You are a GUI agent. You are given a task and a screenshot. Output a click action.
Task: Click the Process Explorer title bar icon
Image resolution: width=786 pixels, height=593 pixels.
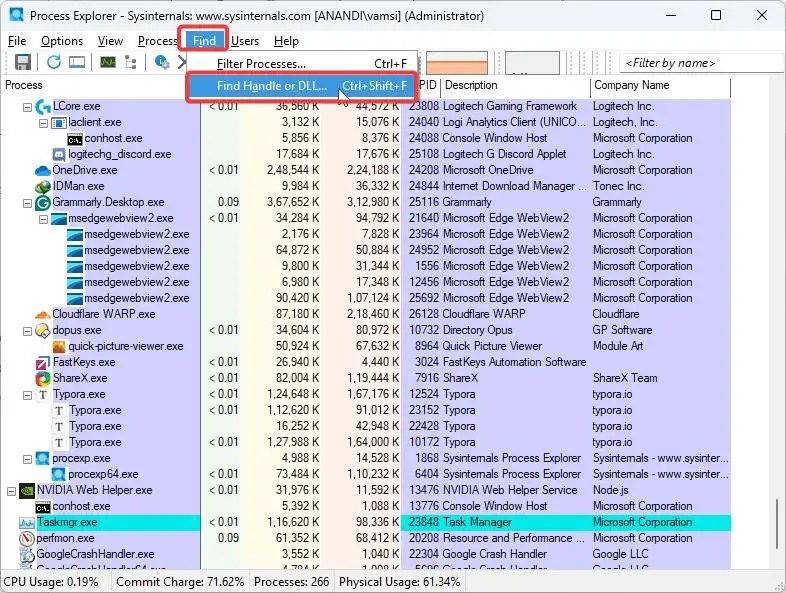coord(17,15)
